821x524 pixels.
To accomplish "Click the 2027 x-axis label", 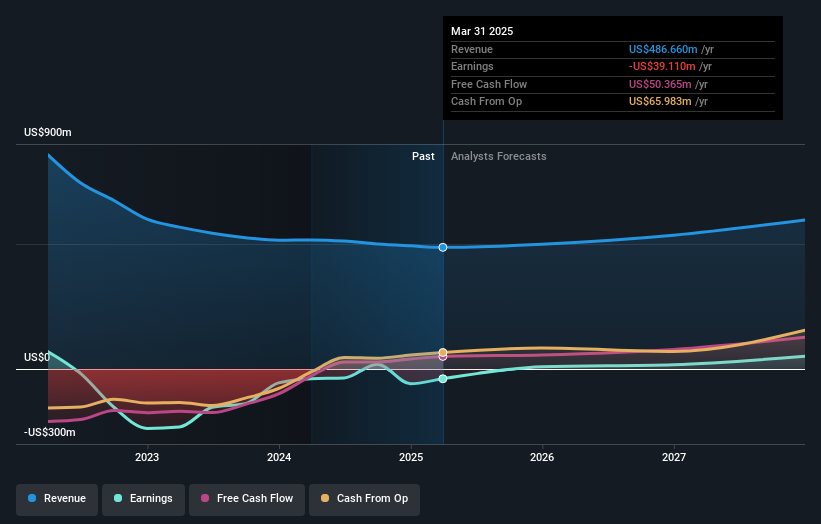I will pos(674,457).
